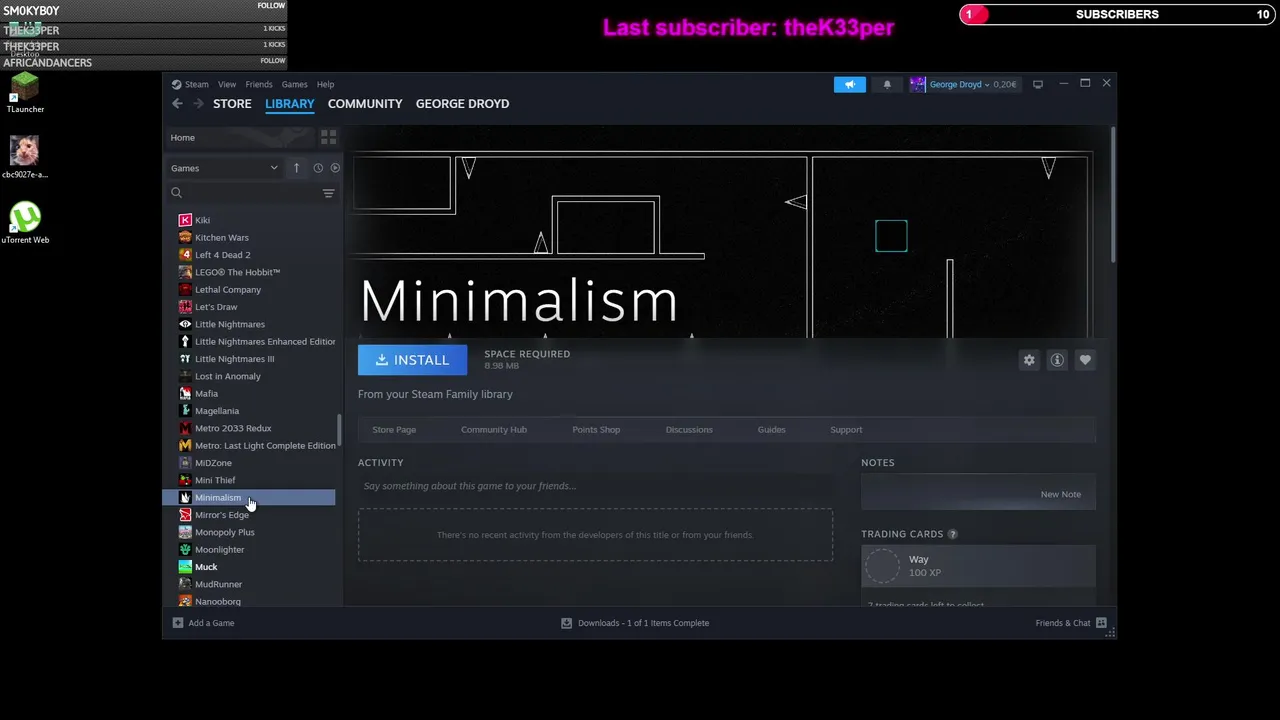Go to the STORE tab

click(232, 103)
